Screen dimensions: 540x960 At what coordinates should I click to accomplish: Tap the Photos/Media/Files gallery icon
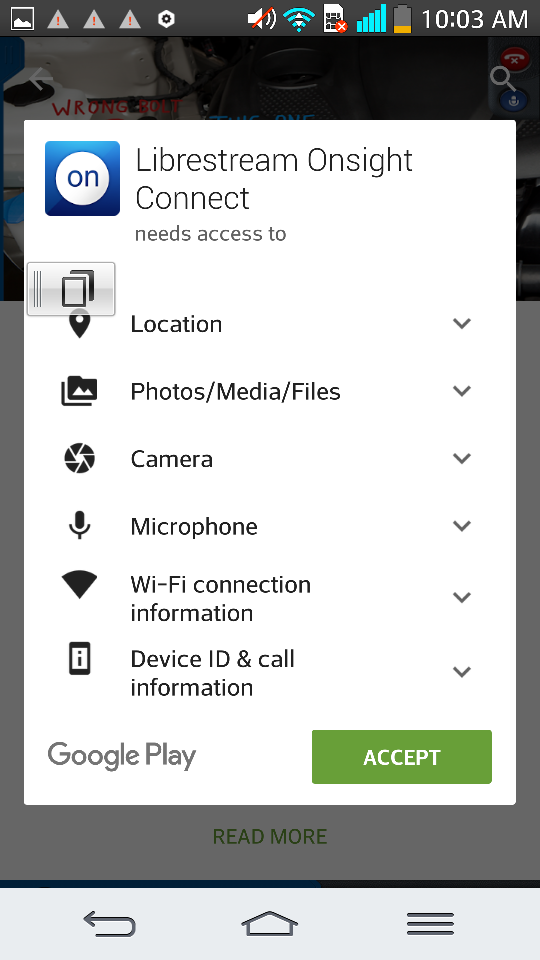(x=79, y=391)
